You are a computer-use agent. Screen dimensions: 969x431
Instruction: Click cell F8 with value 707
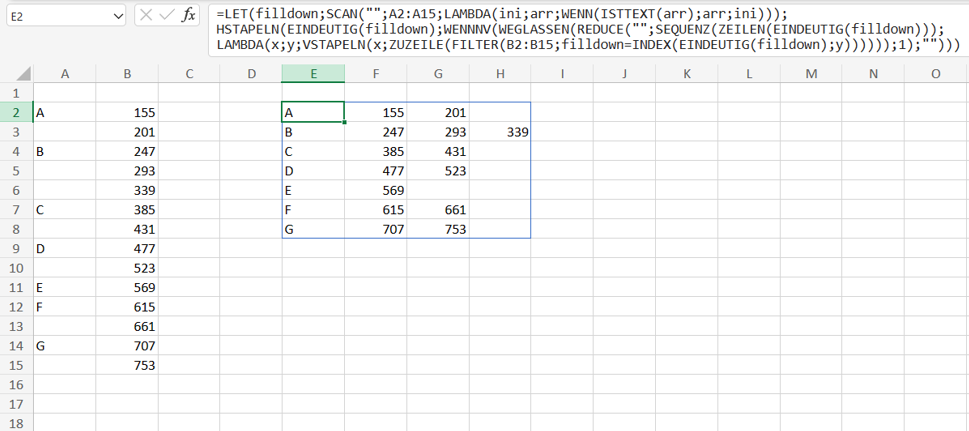pos(376,229)
